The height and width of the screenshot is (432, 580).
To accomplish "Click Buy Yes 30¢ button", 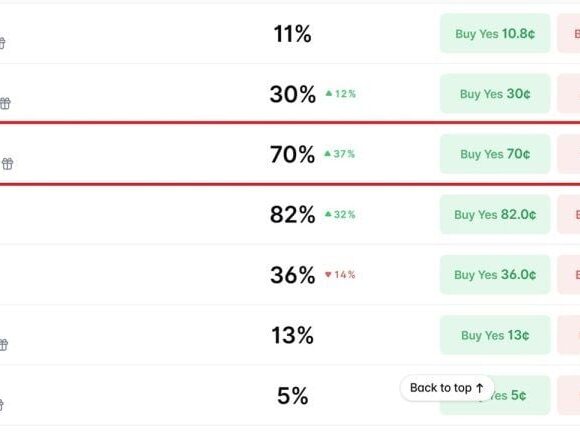I will [x=495, y=94].
